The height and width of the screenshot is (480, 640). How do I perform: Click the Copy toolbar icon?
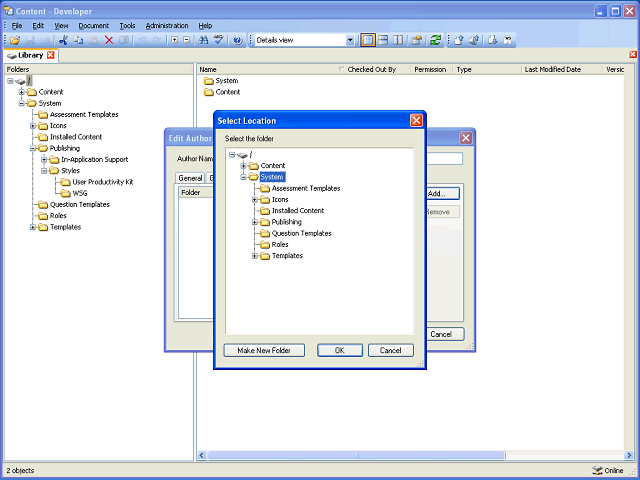(78, 40)
